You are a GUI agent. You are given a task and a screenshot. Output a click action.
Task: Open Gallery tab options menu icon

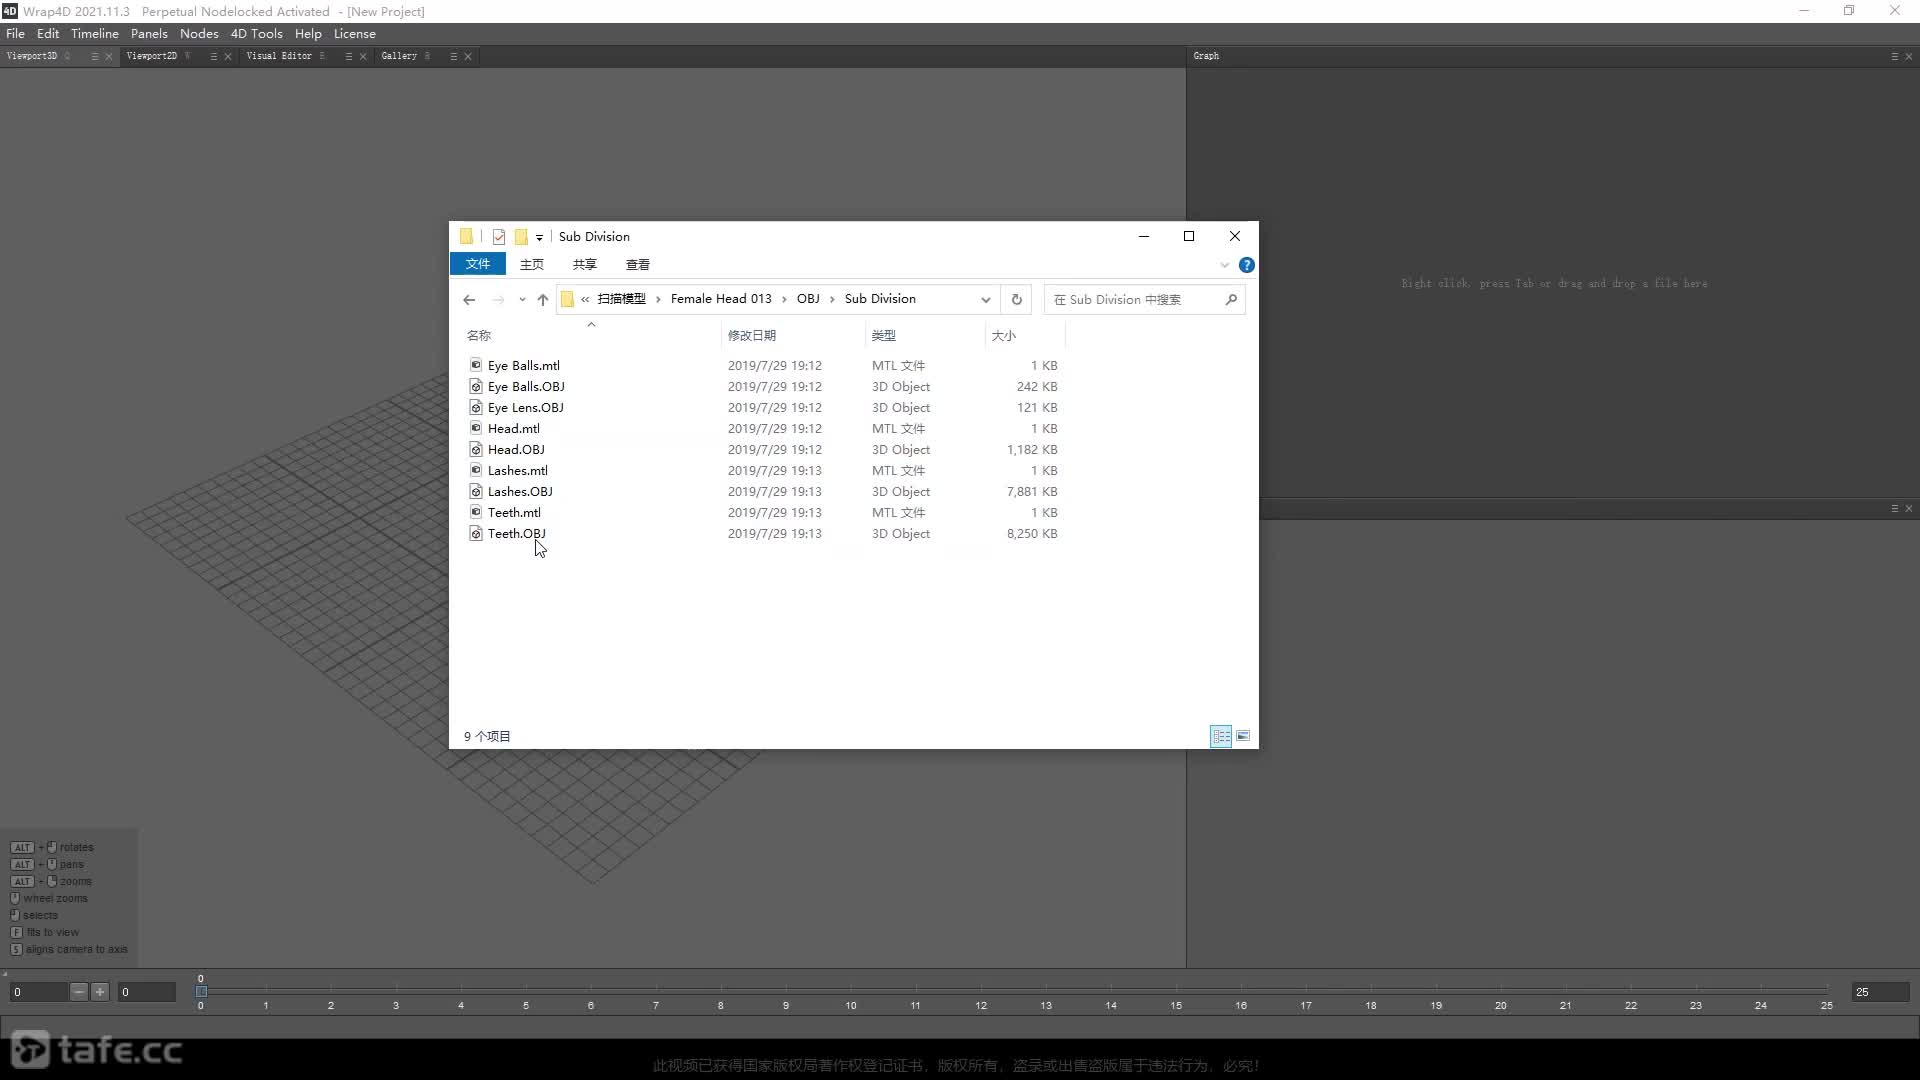point(454,56)
